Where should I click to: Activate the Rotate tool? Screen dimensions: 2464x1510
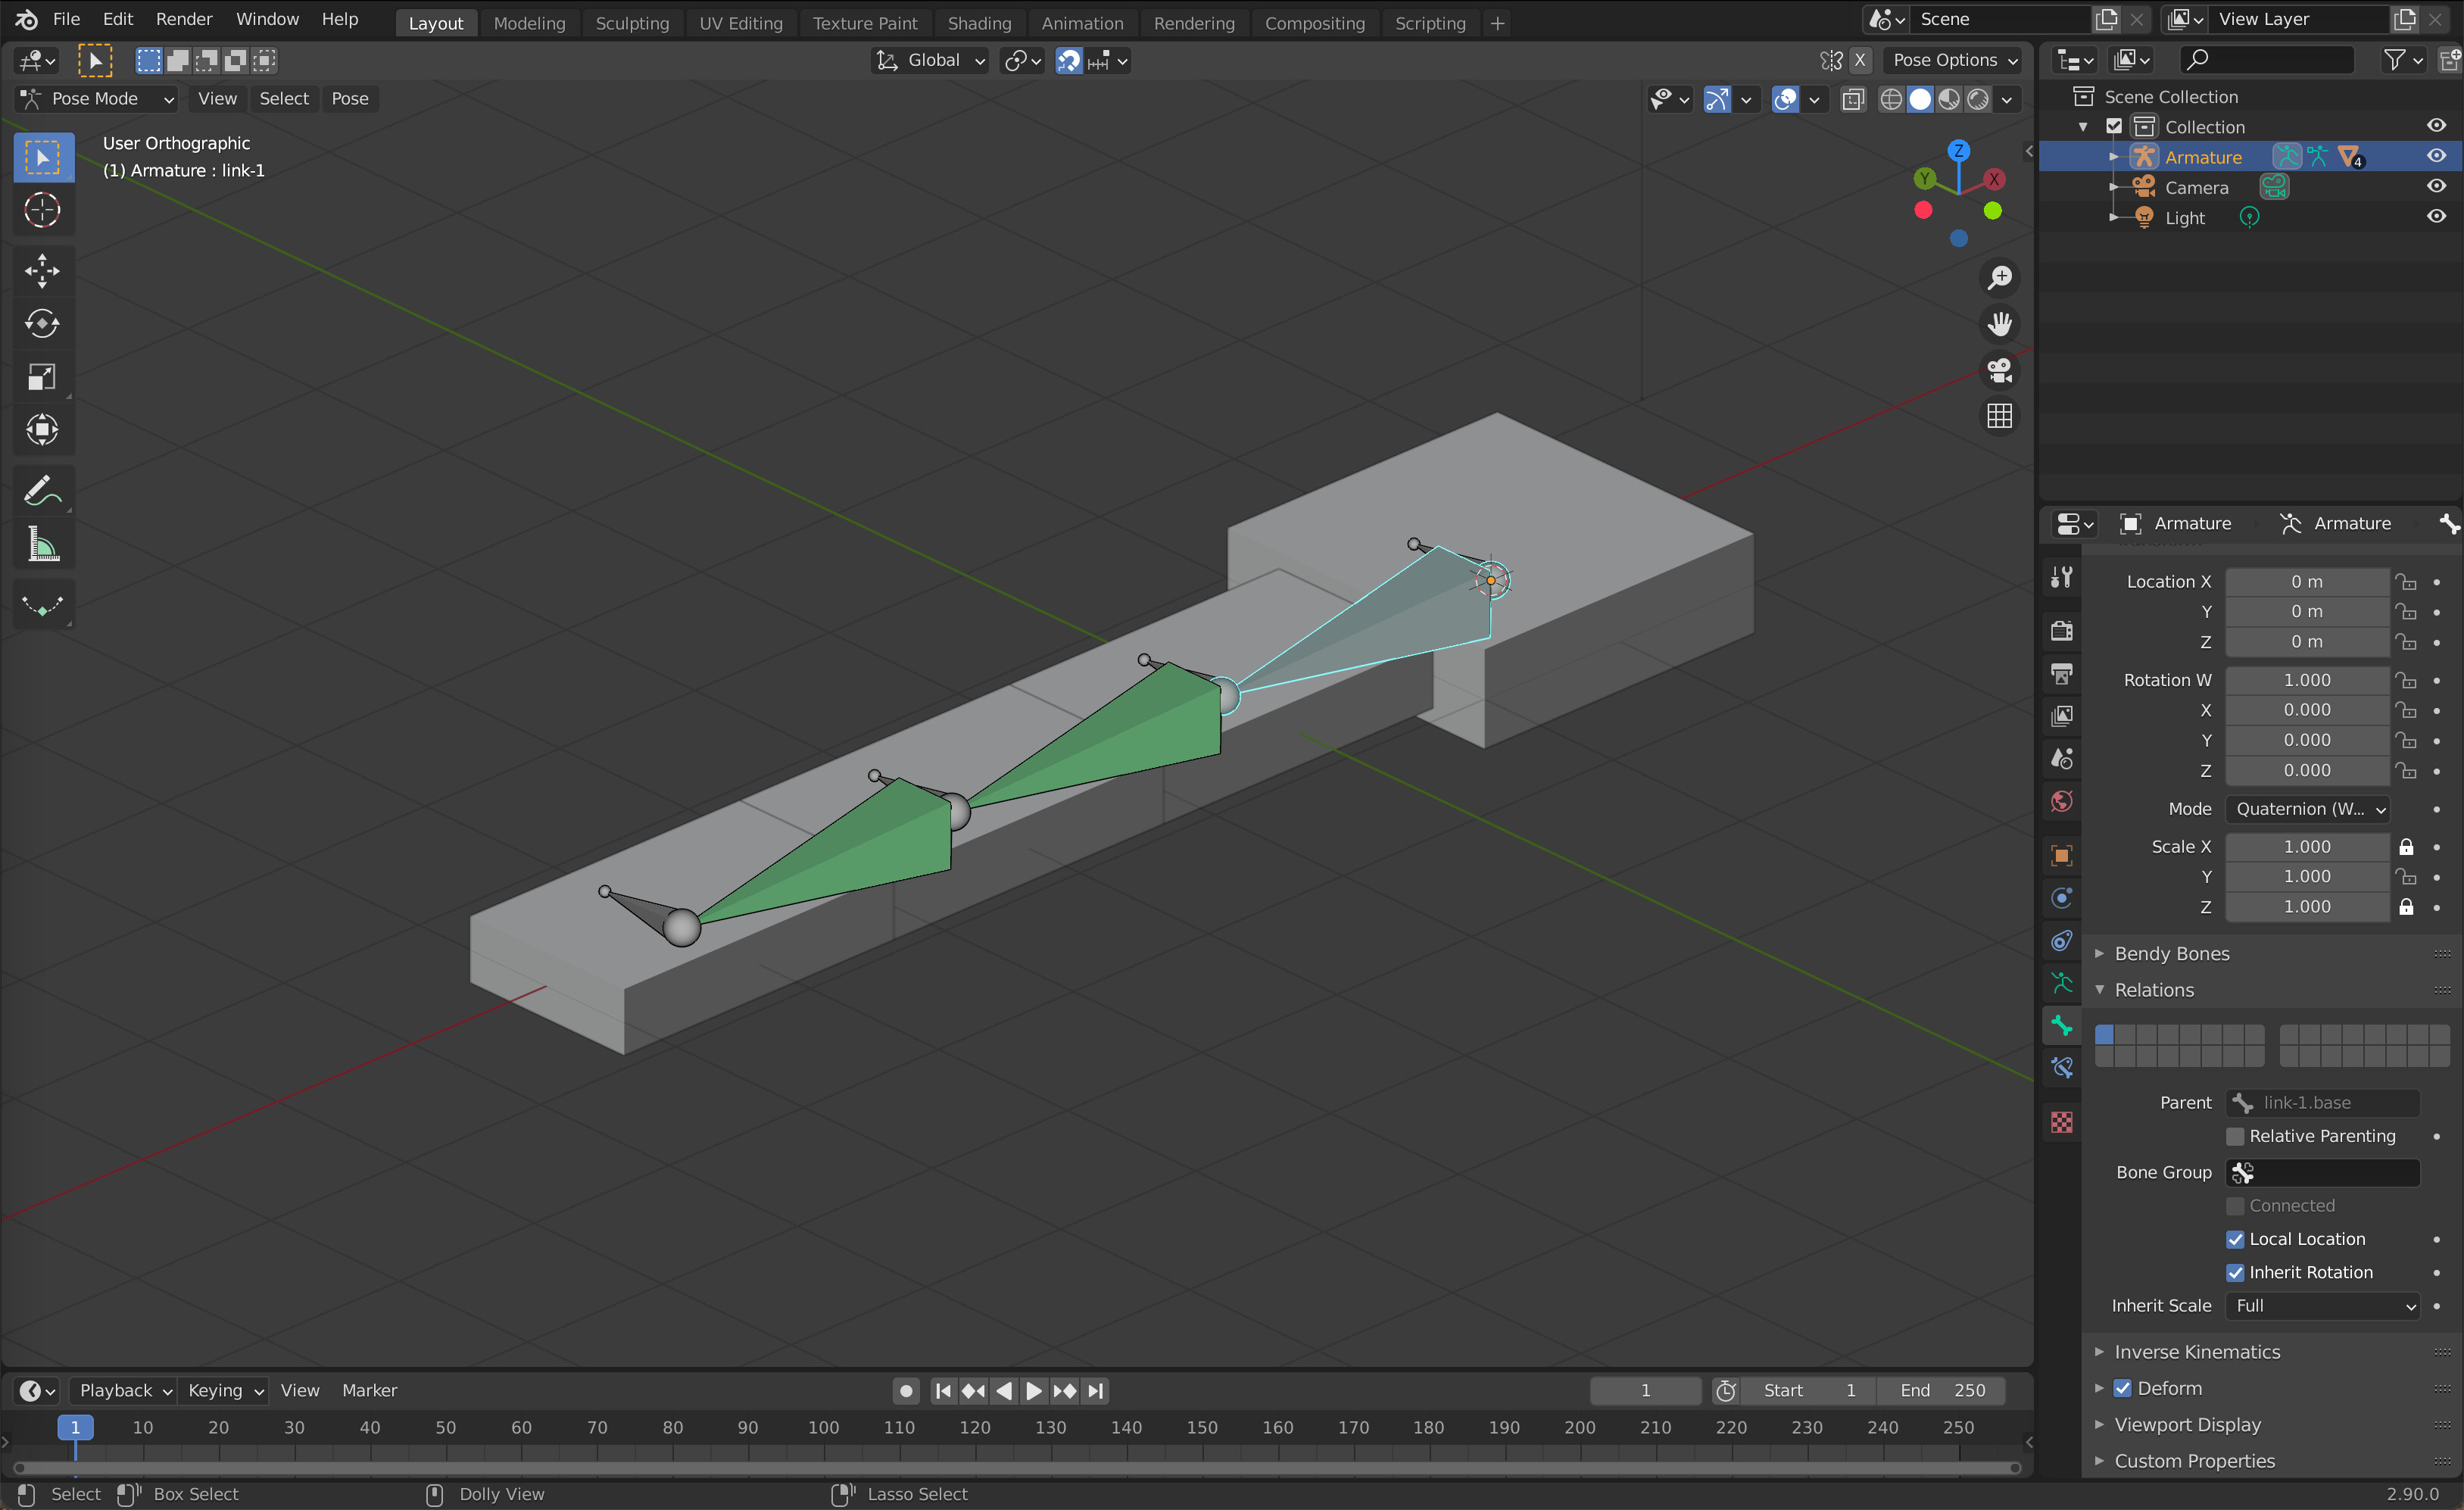point(42,324)
